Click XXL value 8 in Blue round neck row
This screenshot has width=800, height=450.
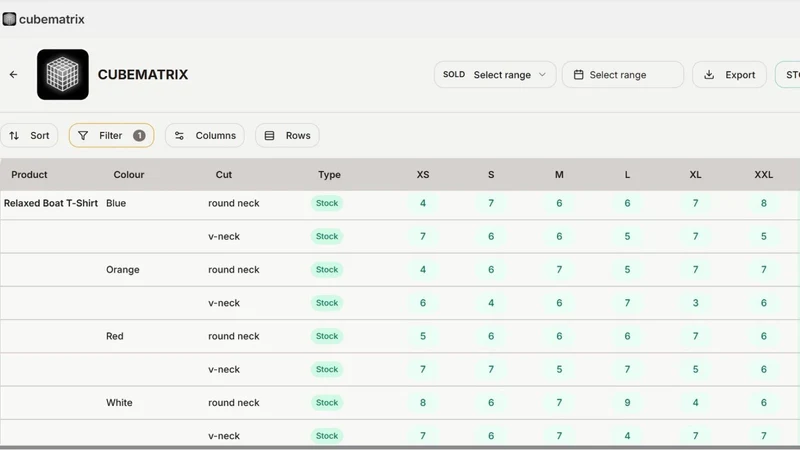coord(764,203)
